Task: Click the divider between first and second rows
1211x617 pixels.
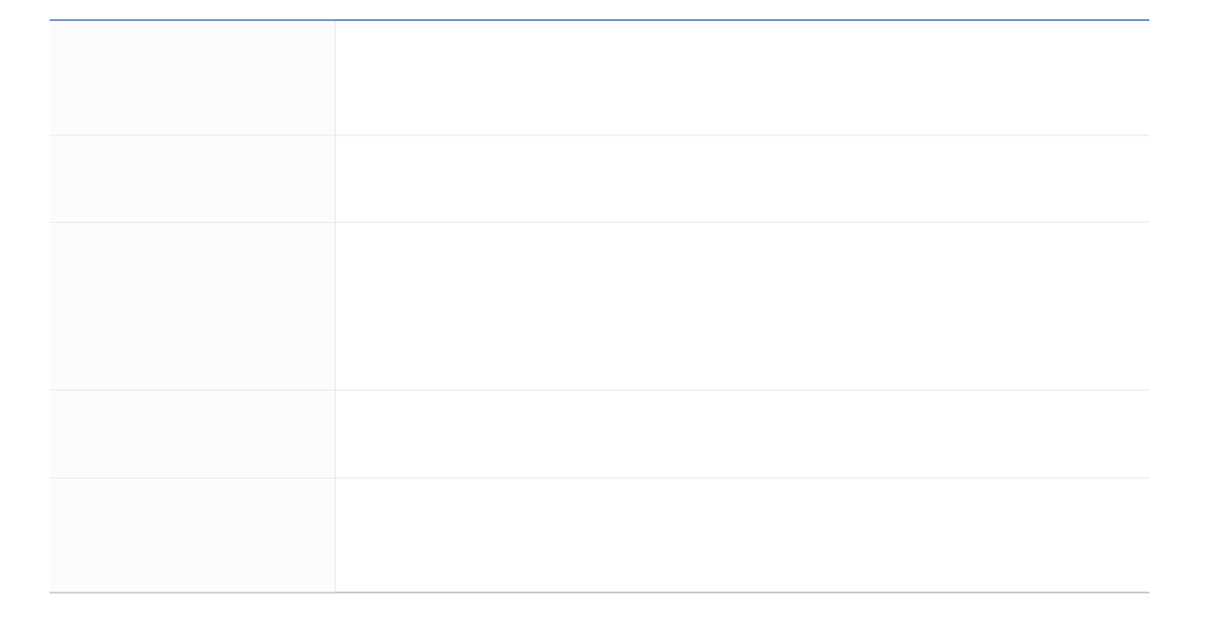Action: pyautogui.click(x=599, y=135)
